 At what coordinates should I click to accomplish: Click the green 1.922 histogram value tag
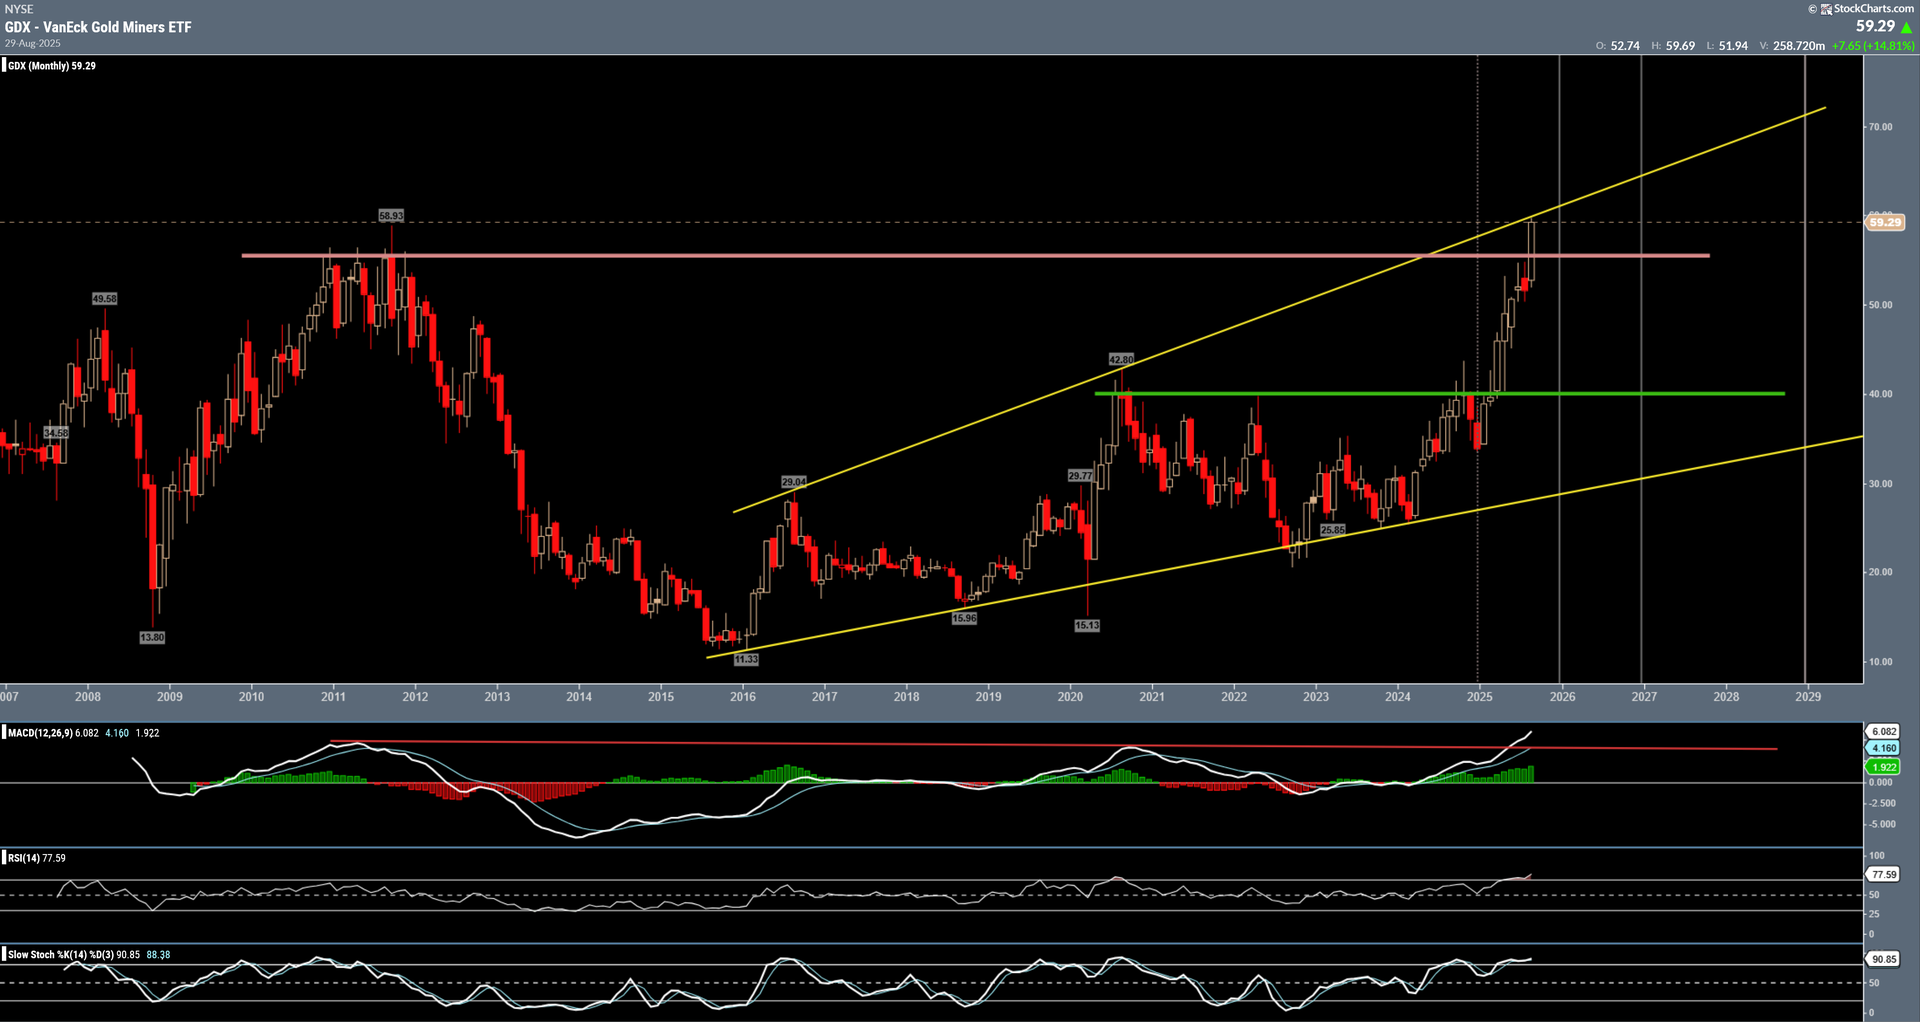coord(1884,767)
